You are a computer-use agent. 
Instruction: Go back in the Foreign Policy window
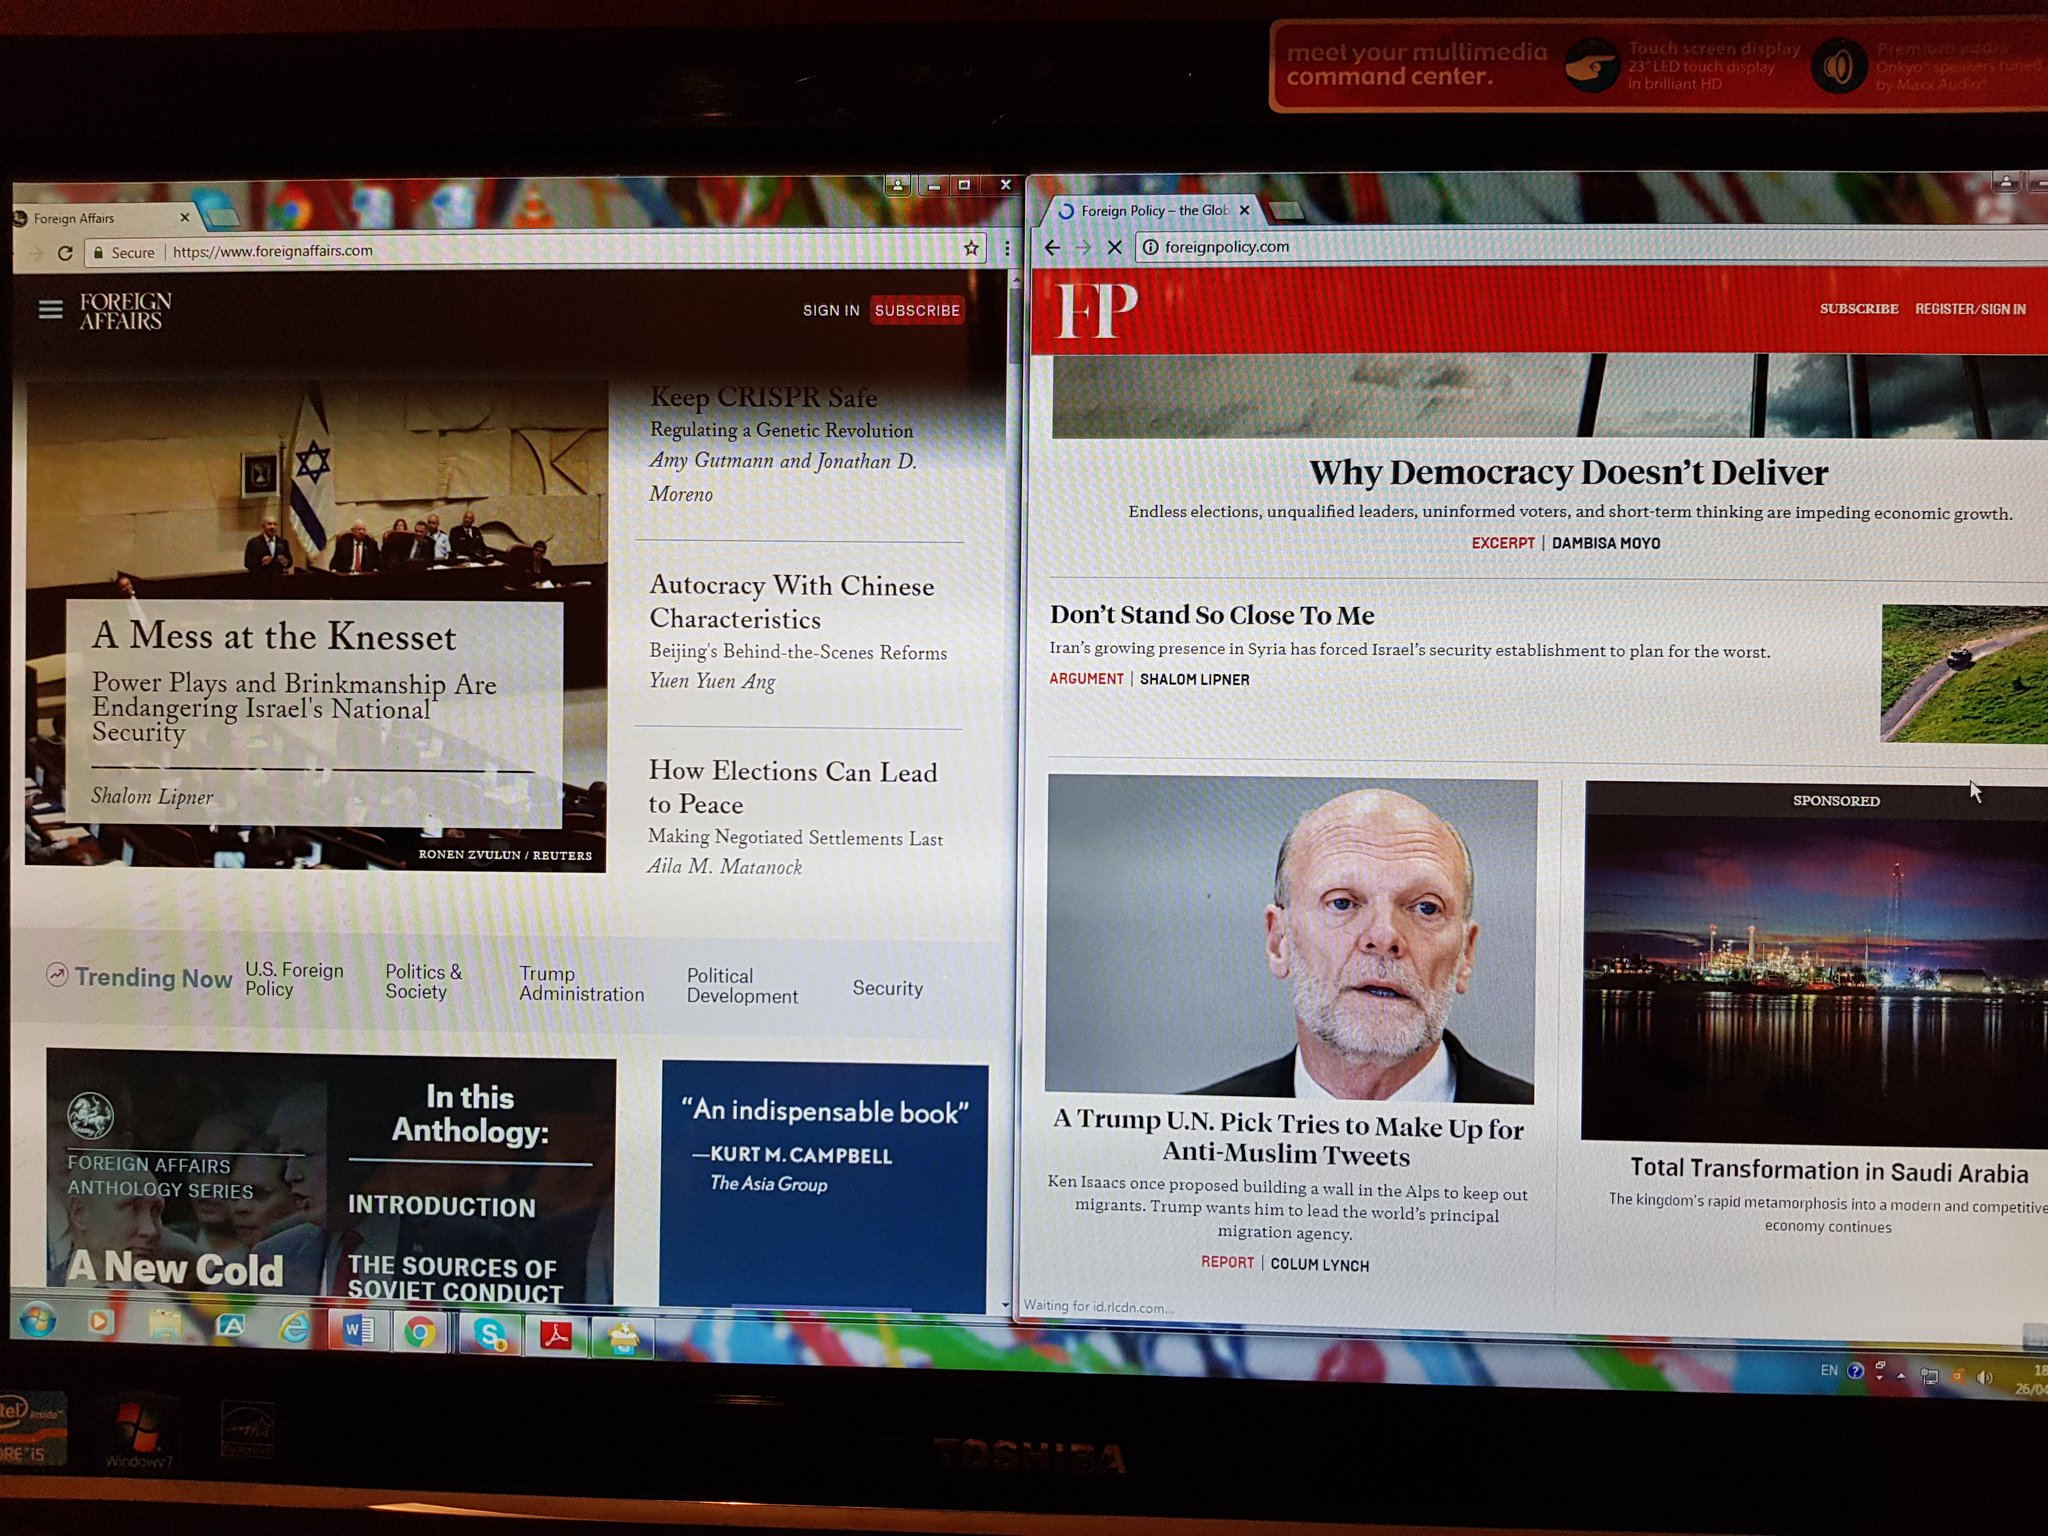coord(1052,247)
